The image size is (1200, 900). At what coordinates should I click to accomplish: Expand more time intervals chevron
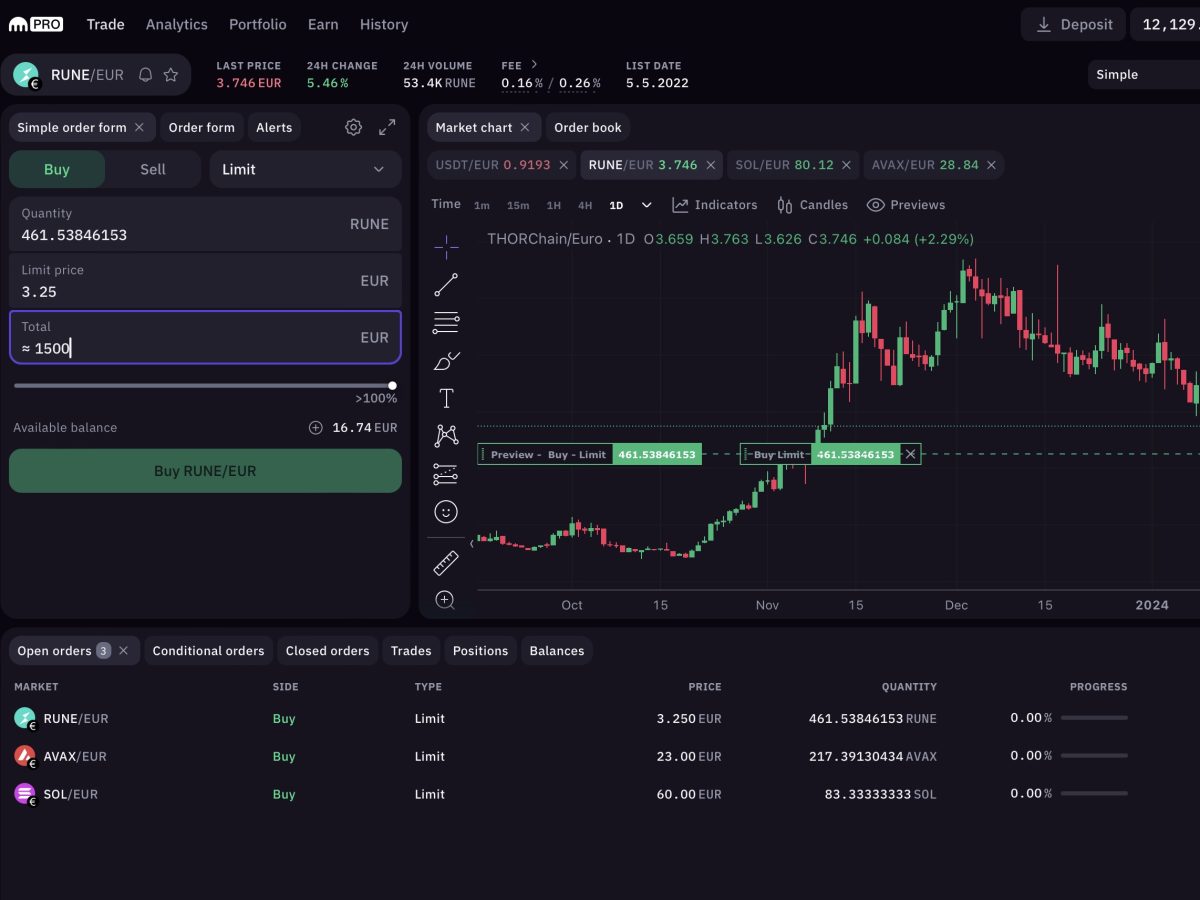pos(647,205)
